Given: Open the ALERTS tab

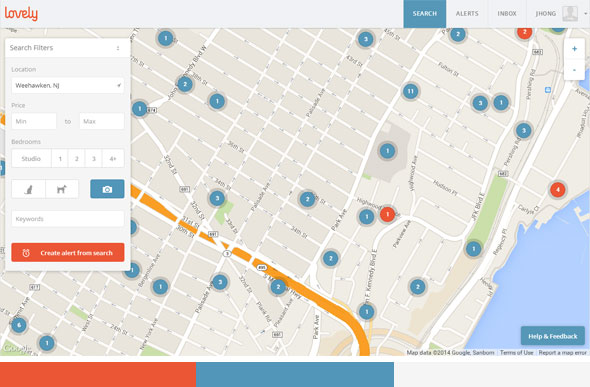Looking at the screenshot, I should [x=467, y=14].
